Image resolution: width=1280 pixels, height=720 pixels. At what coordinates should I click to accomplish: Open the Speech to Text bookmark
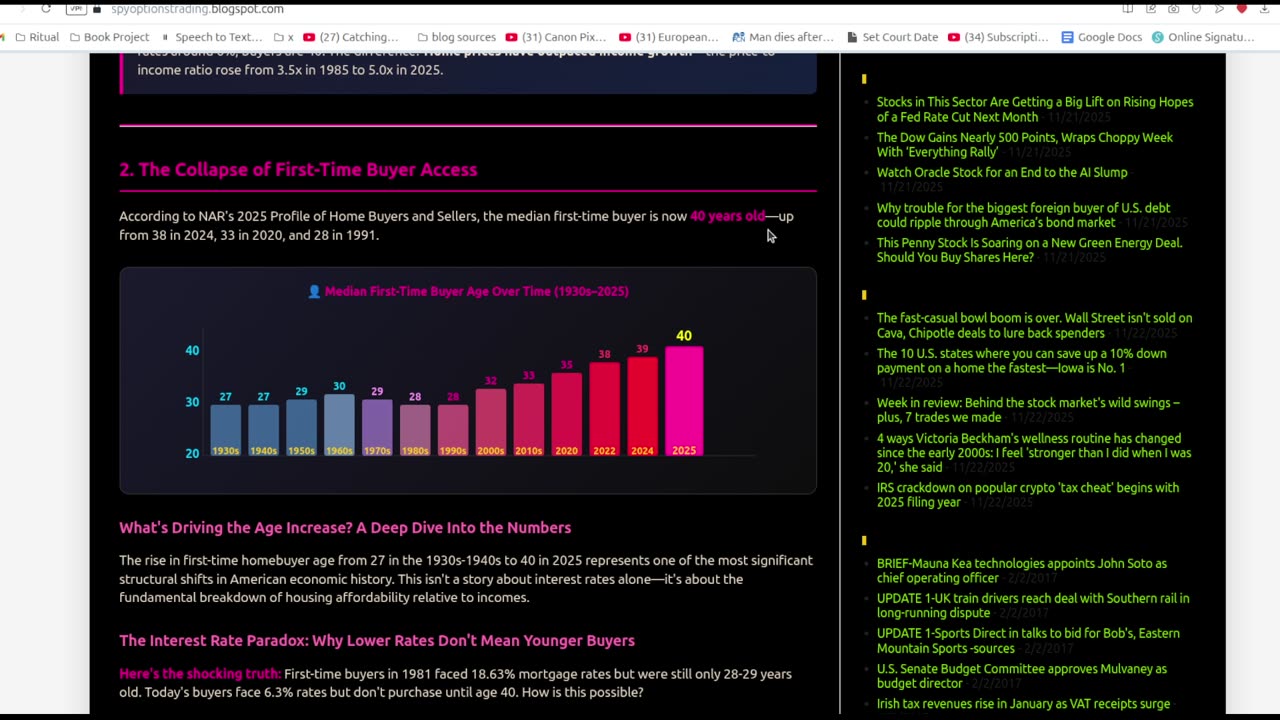pyautogui.click(x=211, y=37)
